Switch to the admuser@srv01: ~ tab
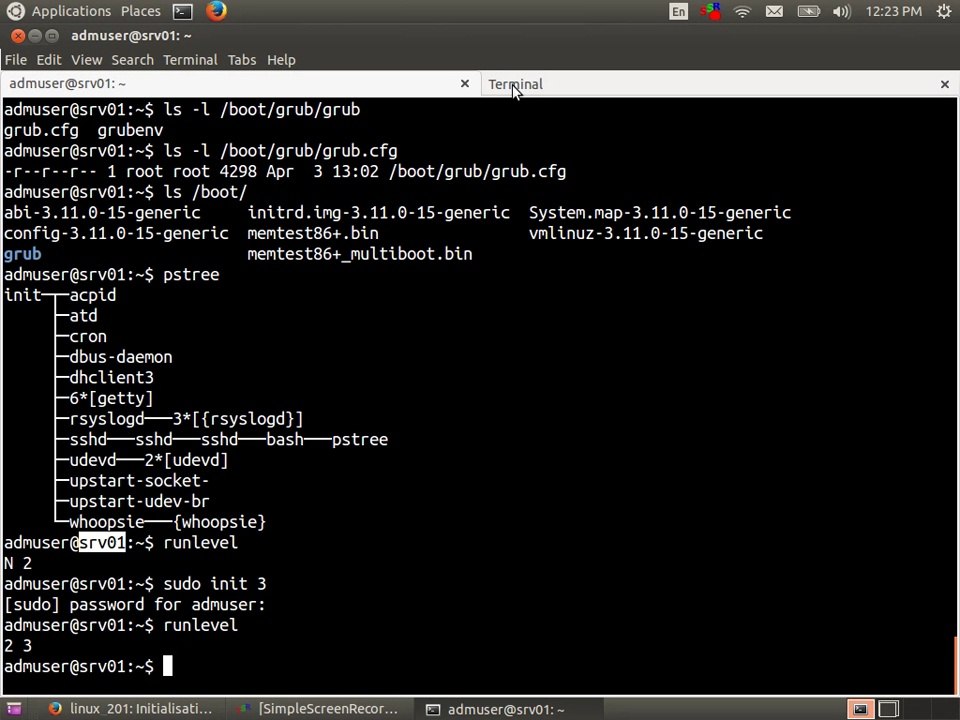The width and height of the screenshot is (960, 720). (x=240, y=84)
